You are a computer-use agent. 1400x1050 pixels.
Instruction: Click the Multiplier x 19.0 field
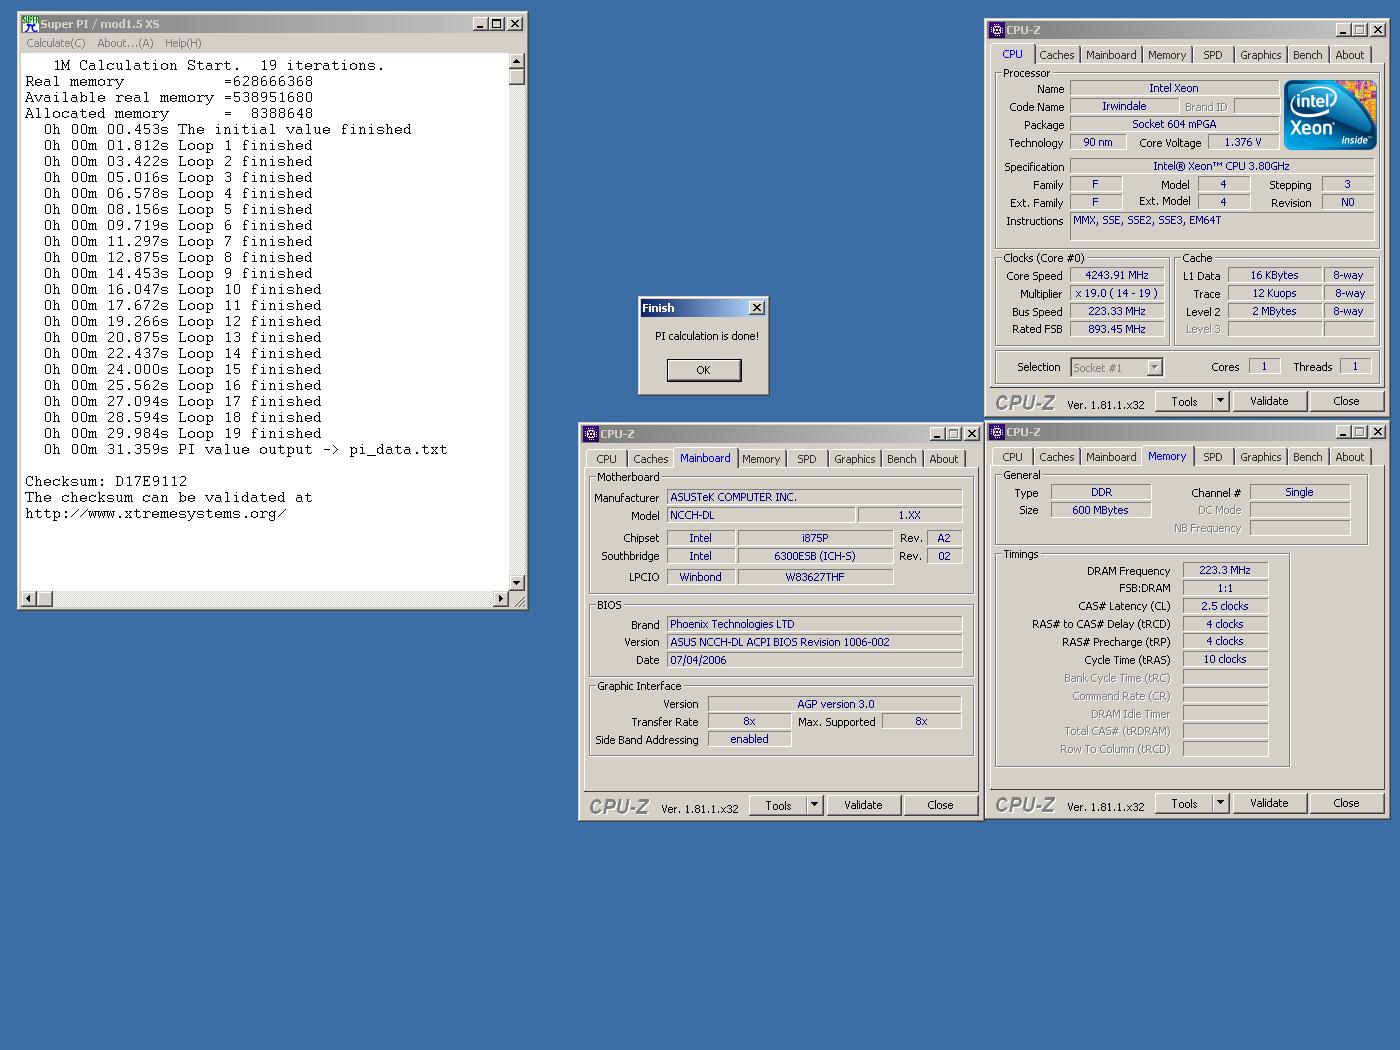coord(1117,293)
